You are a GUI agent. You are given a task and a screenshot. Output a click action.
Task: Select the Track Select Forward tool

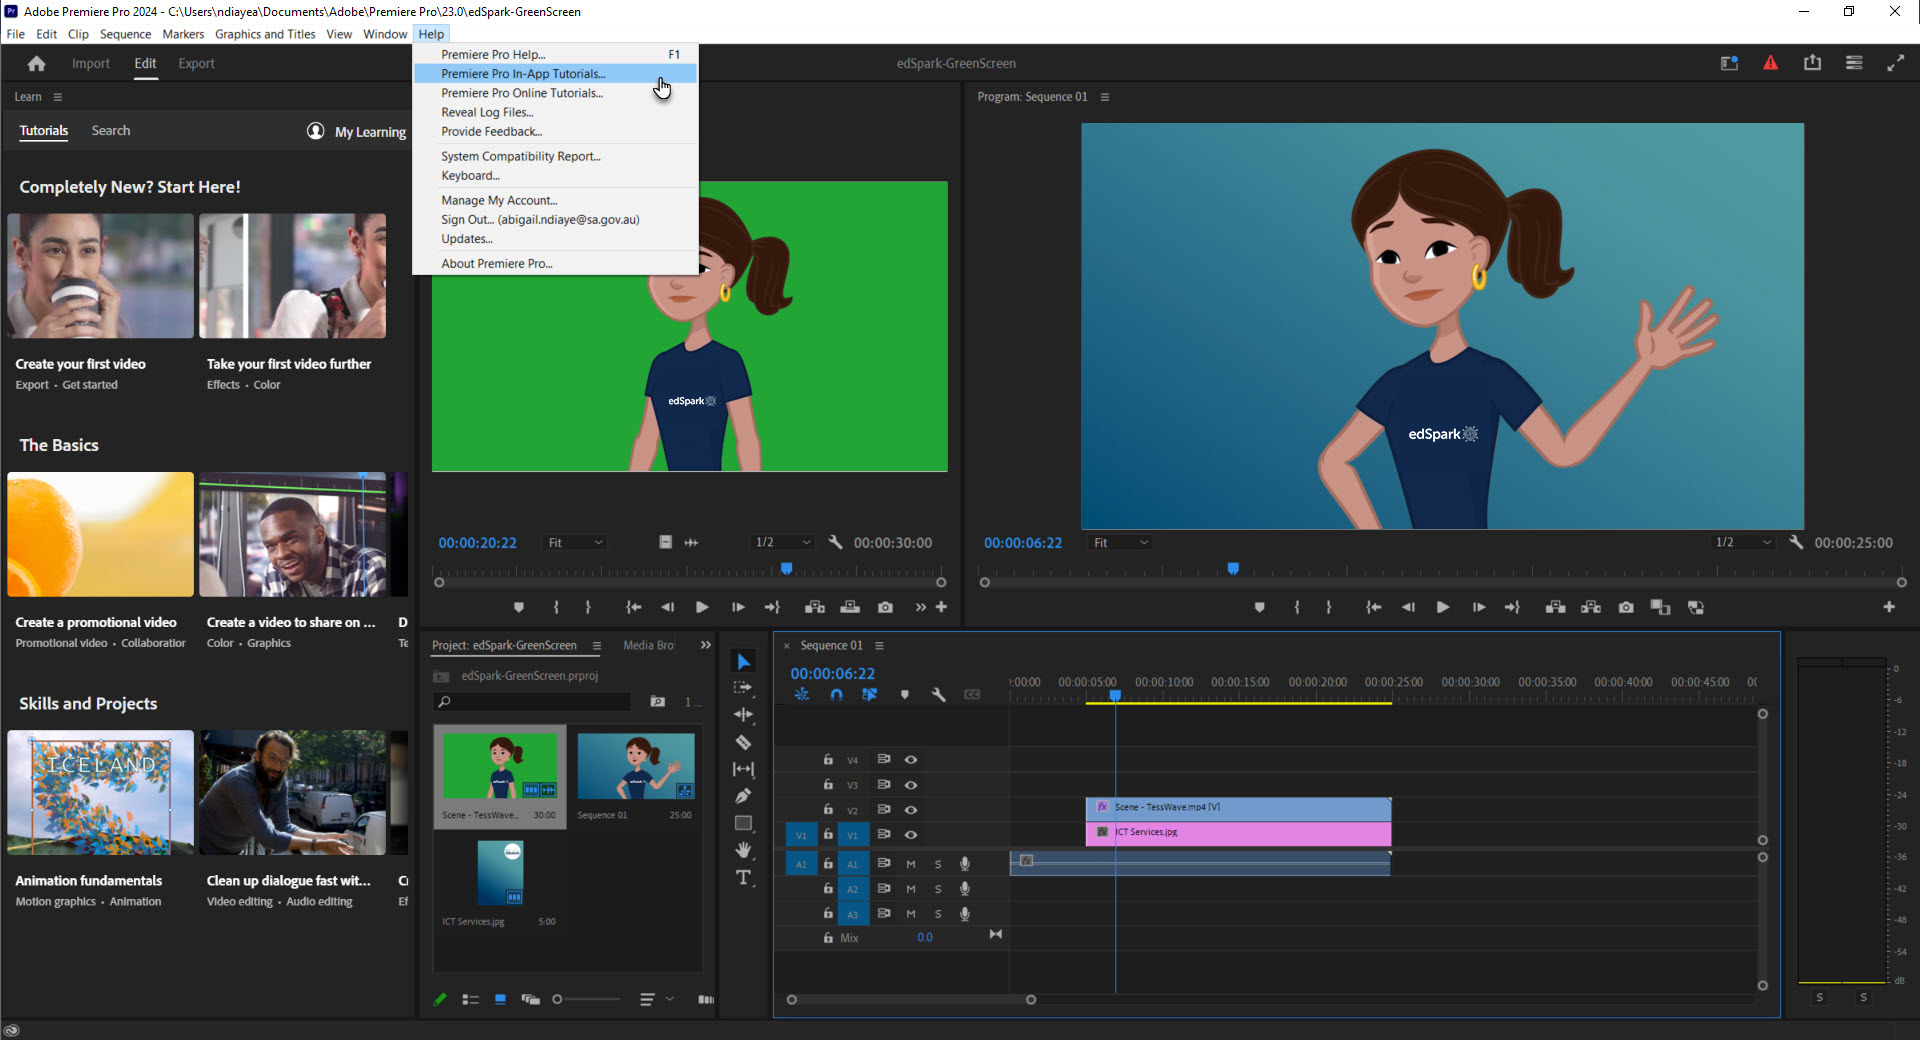tap(743, 688)
